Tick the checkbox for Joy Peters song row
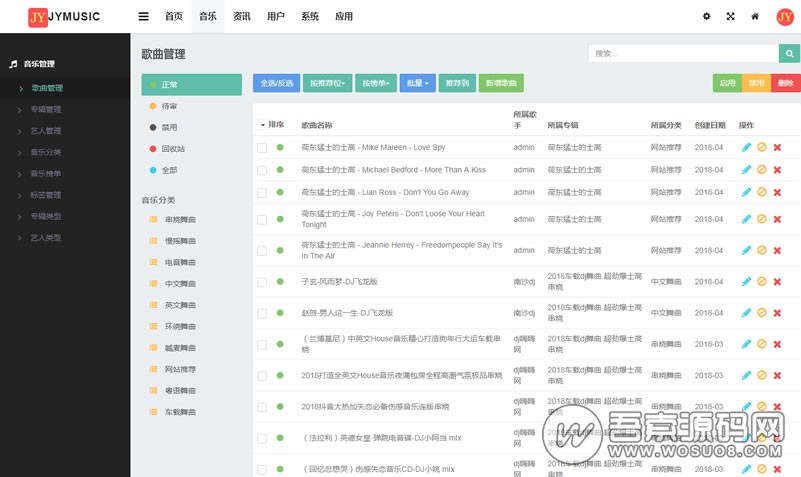The image size is (801, 477). tap(262, 219)
